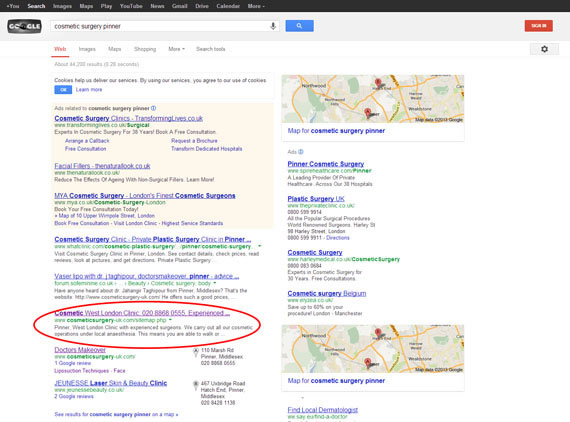Screen dimensions: 570x422
Task: Click the red Sign in button
Action: [x=538, y=26]
